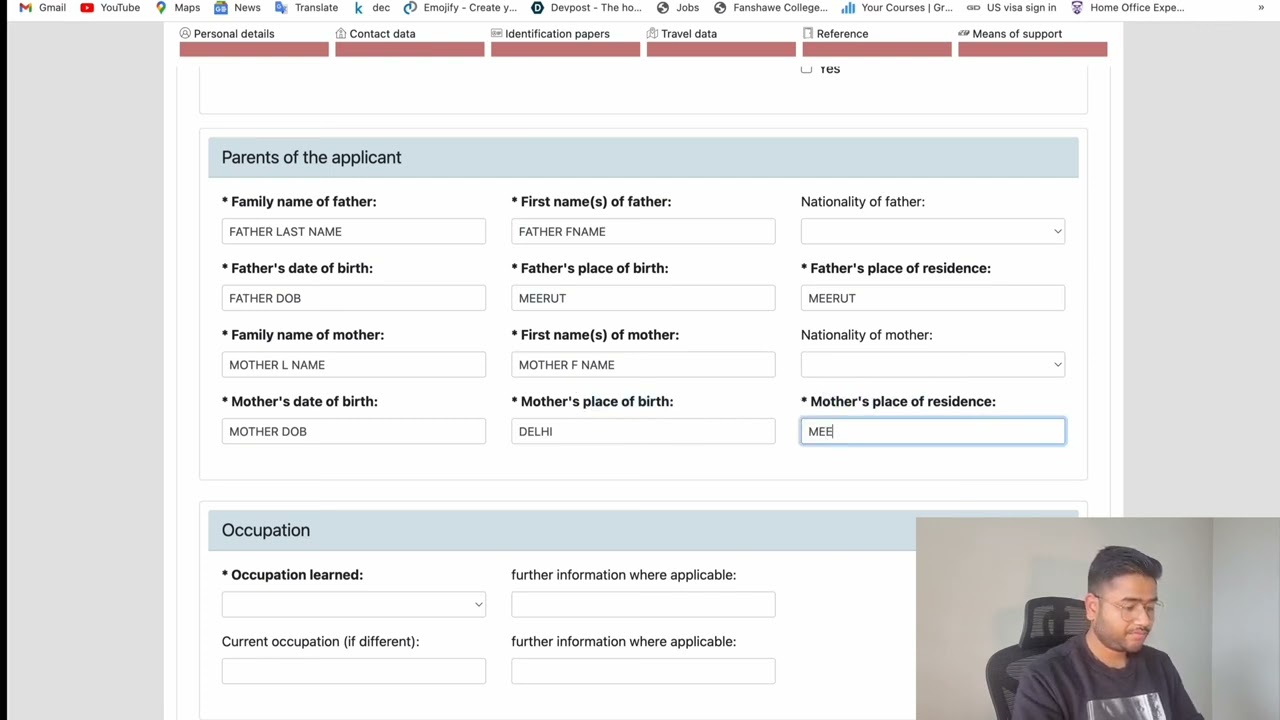The image size is (1280, 720).
Task: Open the 'dec' bookmark icon
Action: pos(358,7)
